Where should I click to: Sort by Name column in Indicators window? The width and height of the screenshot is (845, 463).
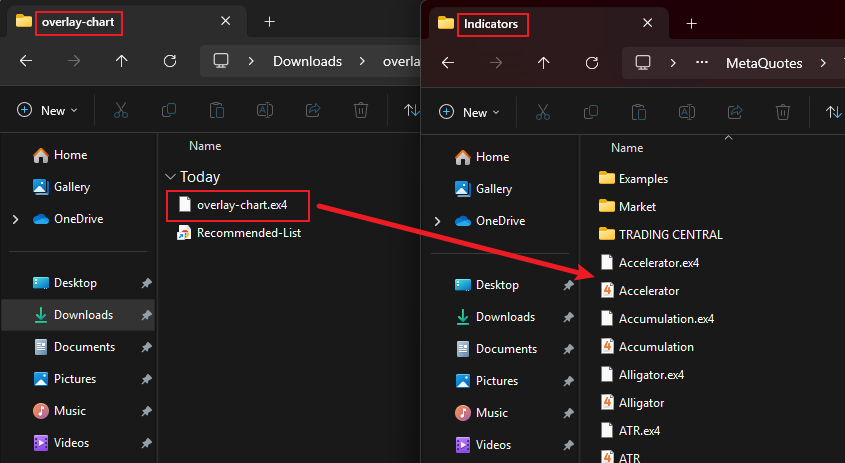click(x=627, y=148)
